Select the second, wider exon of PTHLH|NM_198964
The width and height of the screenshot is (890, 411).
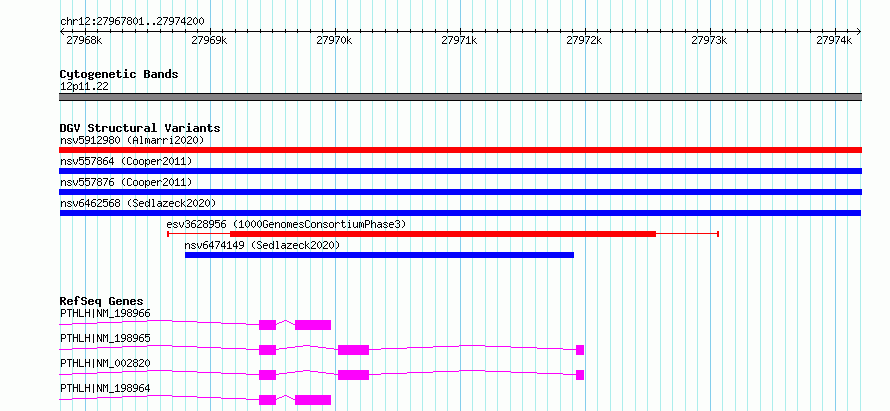click(313, 400)
